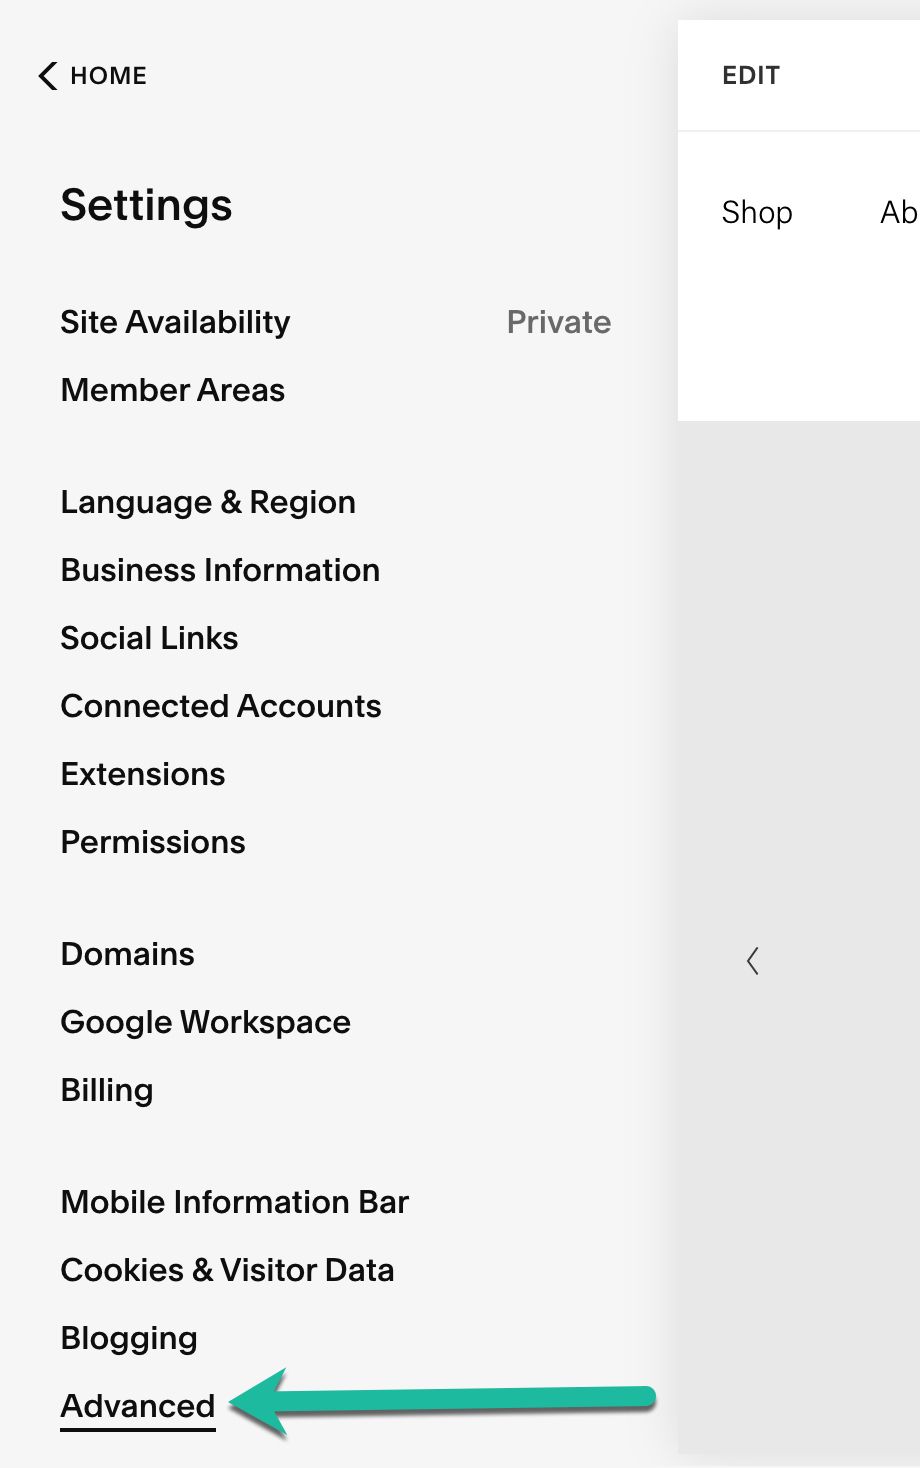Open Site Availability settings
The height and width of the screenshot is (1468, 920).
coord(175,322)
